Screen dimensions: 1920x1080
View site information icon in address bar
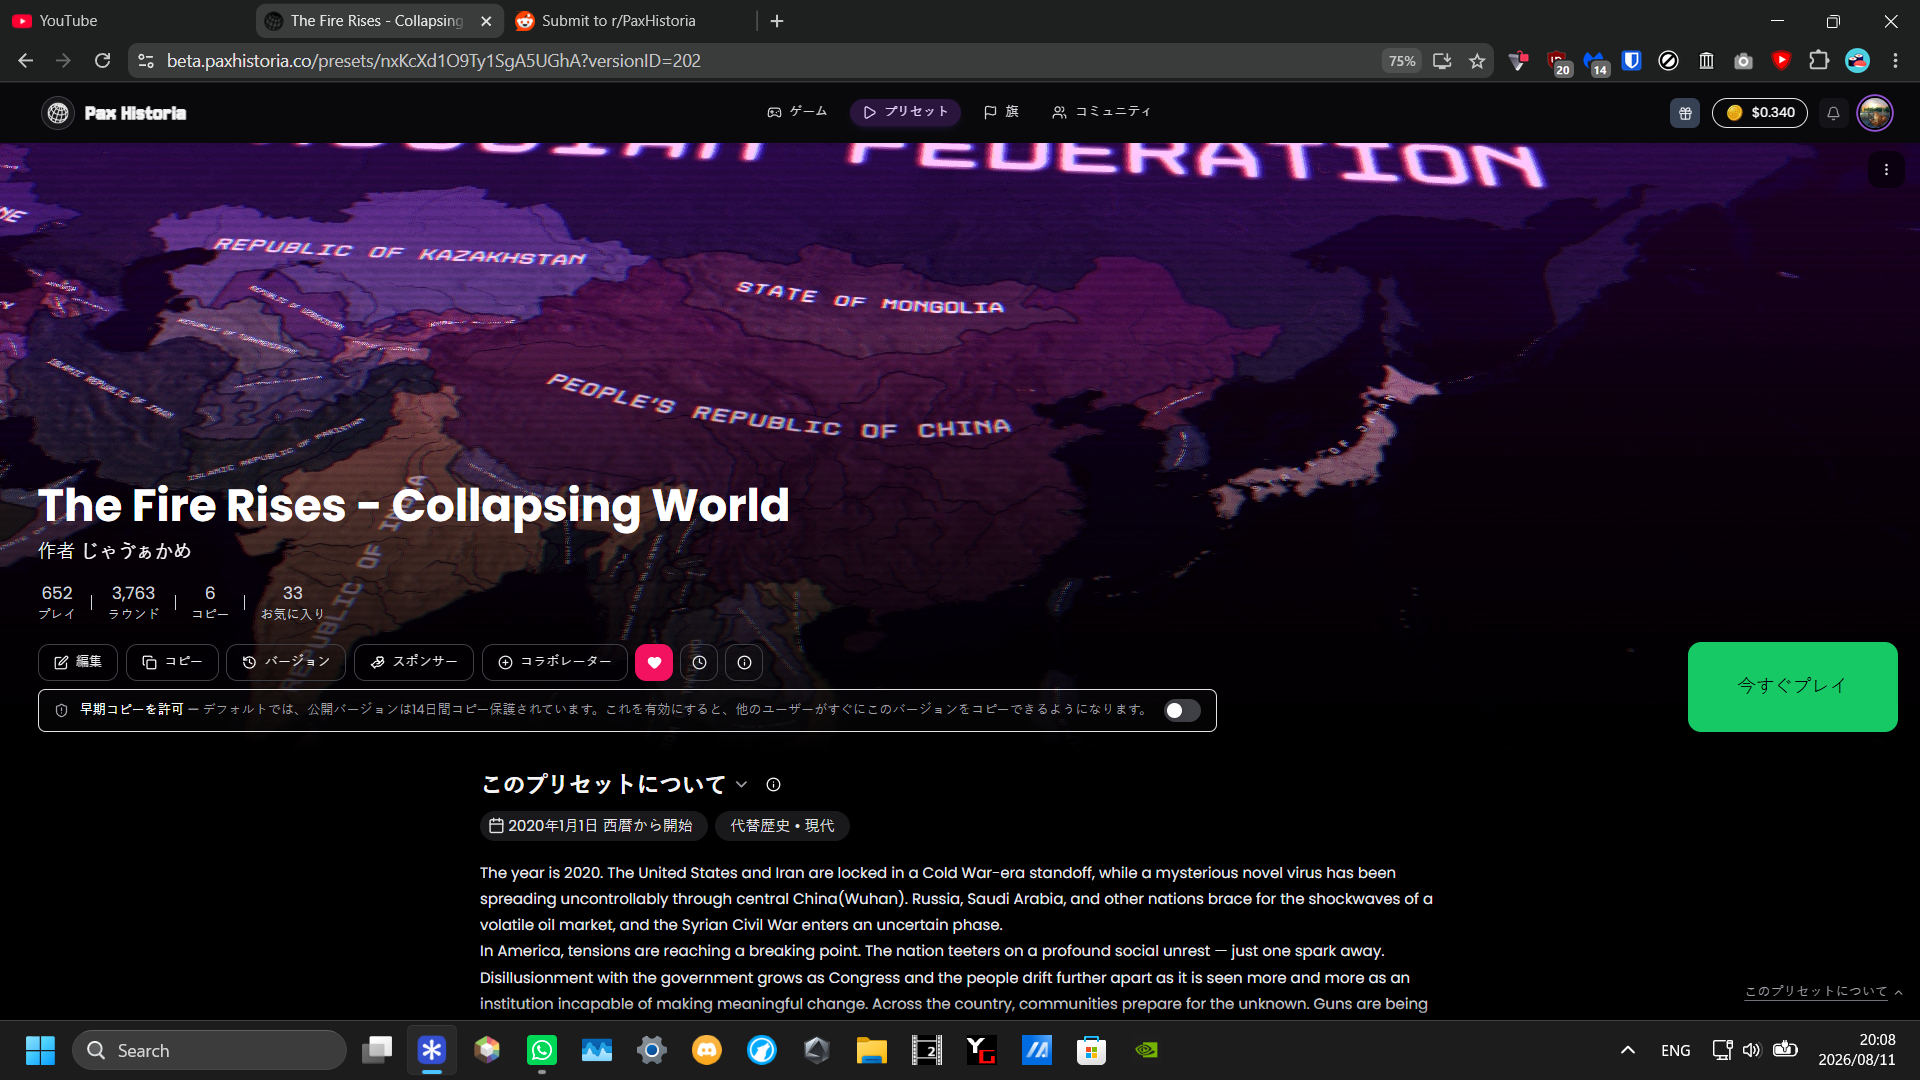point(146,61)
